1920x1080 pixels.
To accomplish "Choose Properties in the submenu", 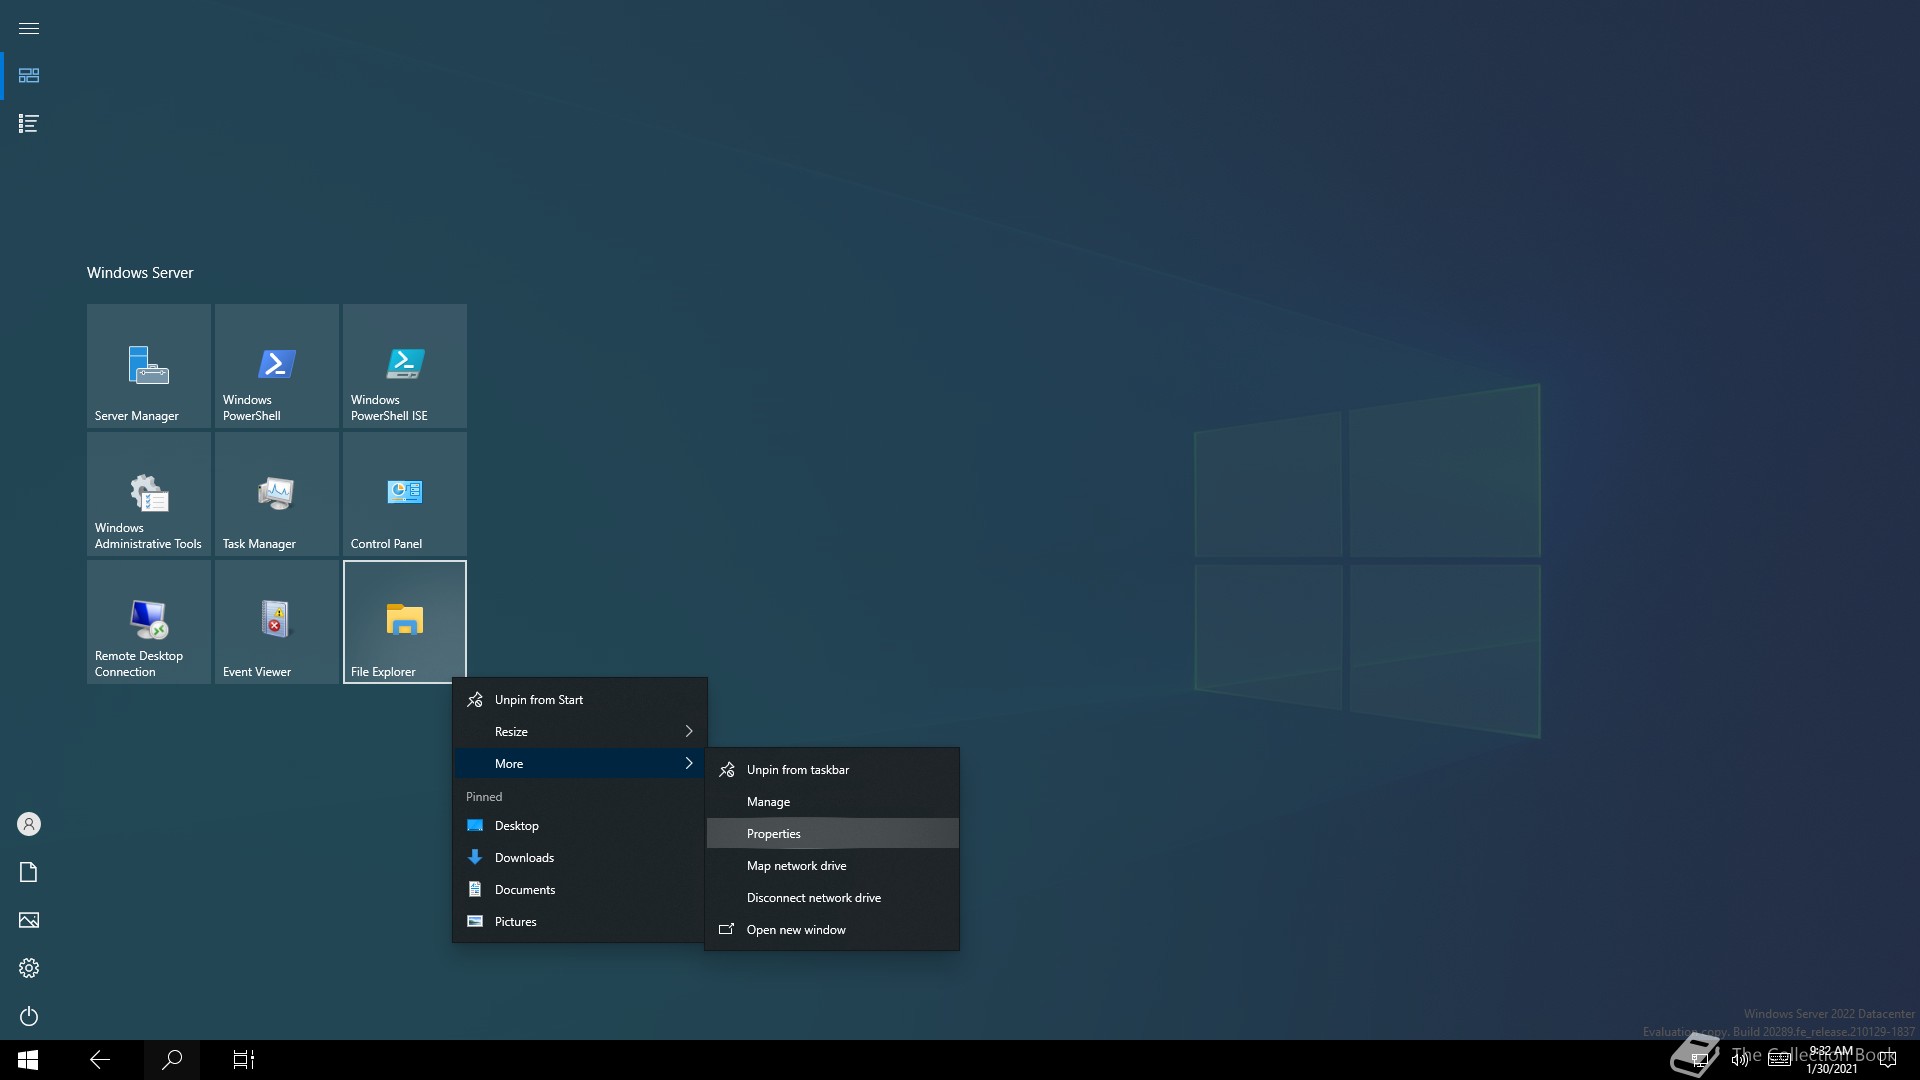I will pyautogui.click(x=832, y=834).
